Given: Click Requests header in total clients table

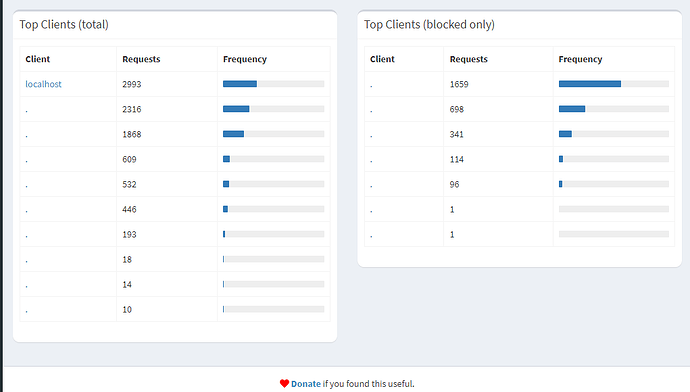Looking at the screenshot, I should tap(141, 59).
